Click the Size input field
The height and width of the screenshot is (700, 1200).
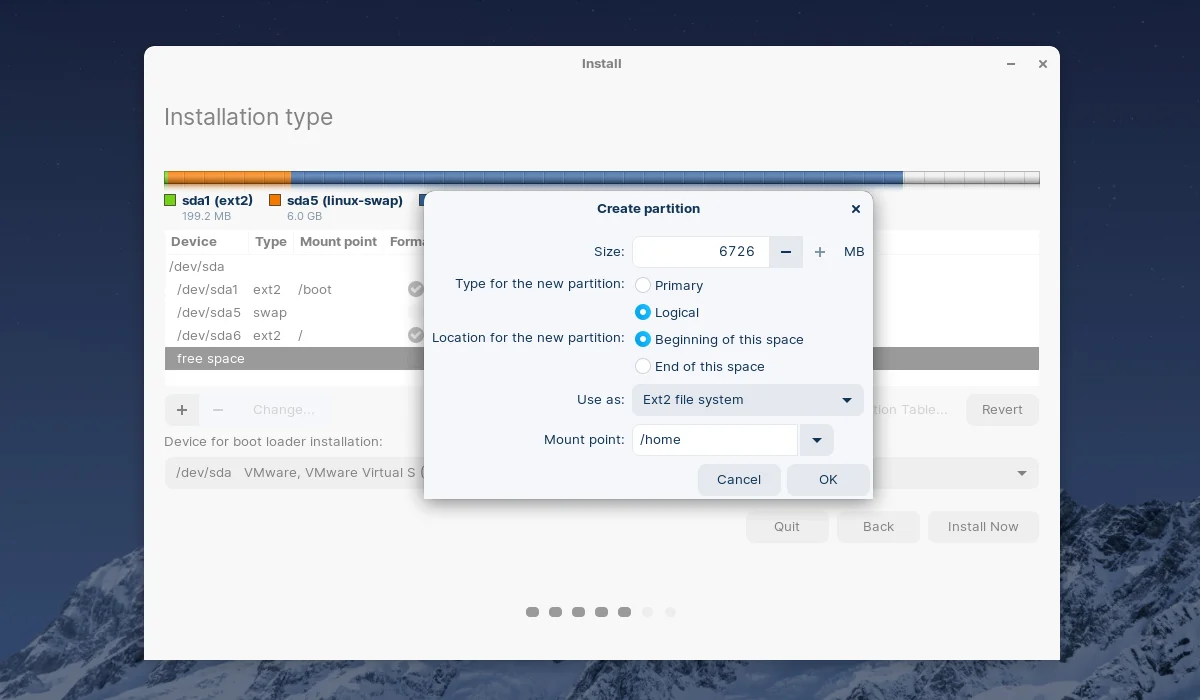click(701, 252)
